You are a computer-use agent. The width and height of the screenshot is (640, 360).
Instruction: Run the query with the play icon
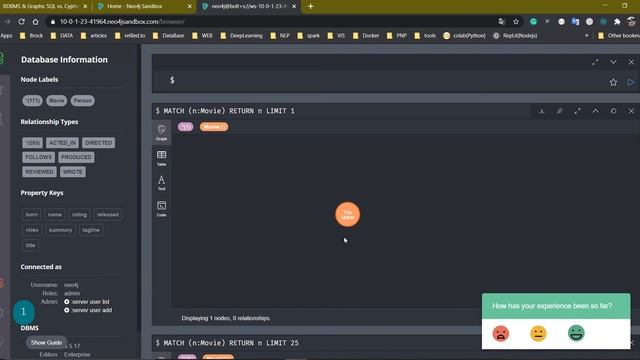coord(631,82)
